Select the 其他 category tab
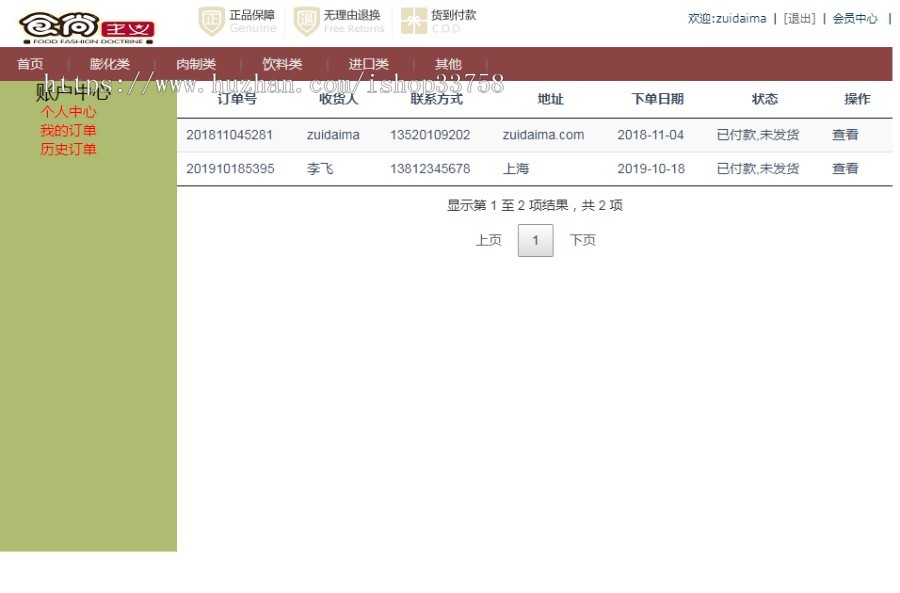 pyautogui.click(x=448, y=63)
